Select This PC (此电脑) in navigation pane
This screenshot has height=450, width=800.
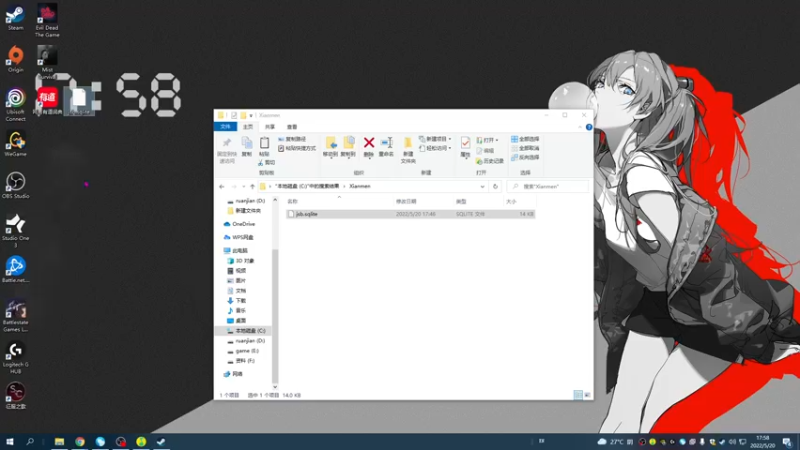240,251
